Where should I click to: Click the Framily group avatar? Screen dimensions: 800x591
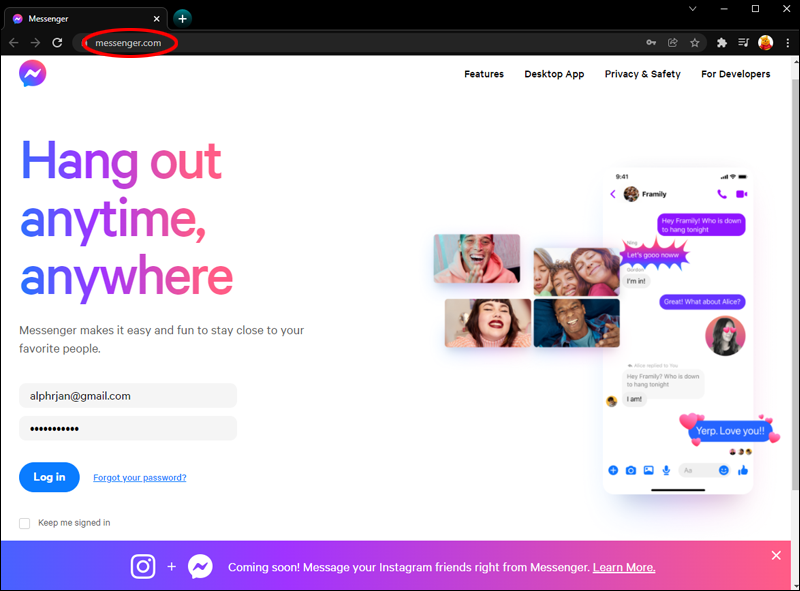(631, 194)
